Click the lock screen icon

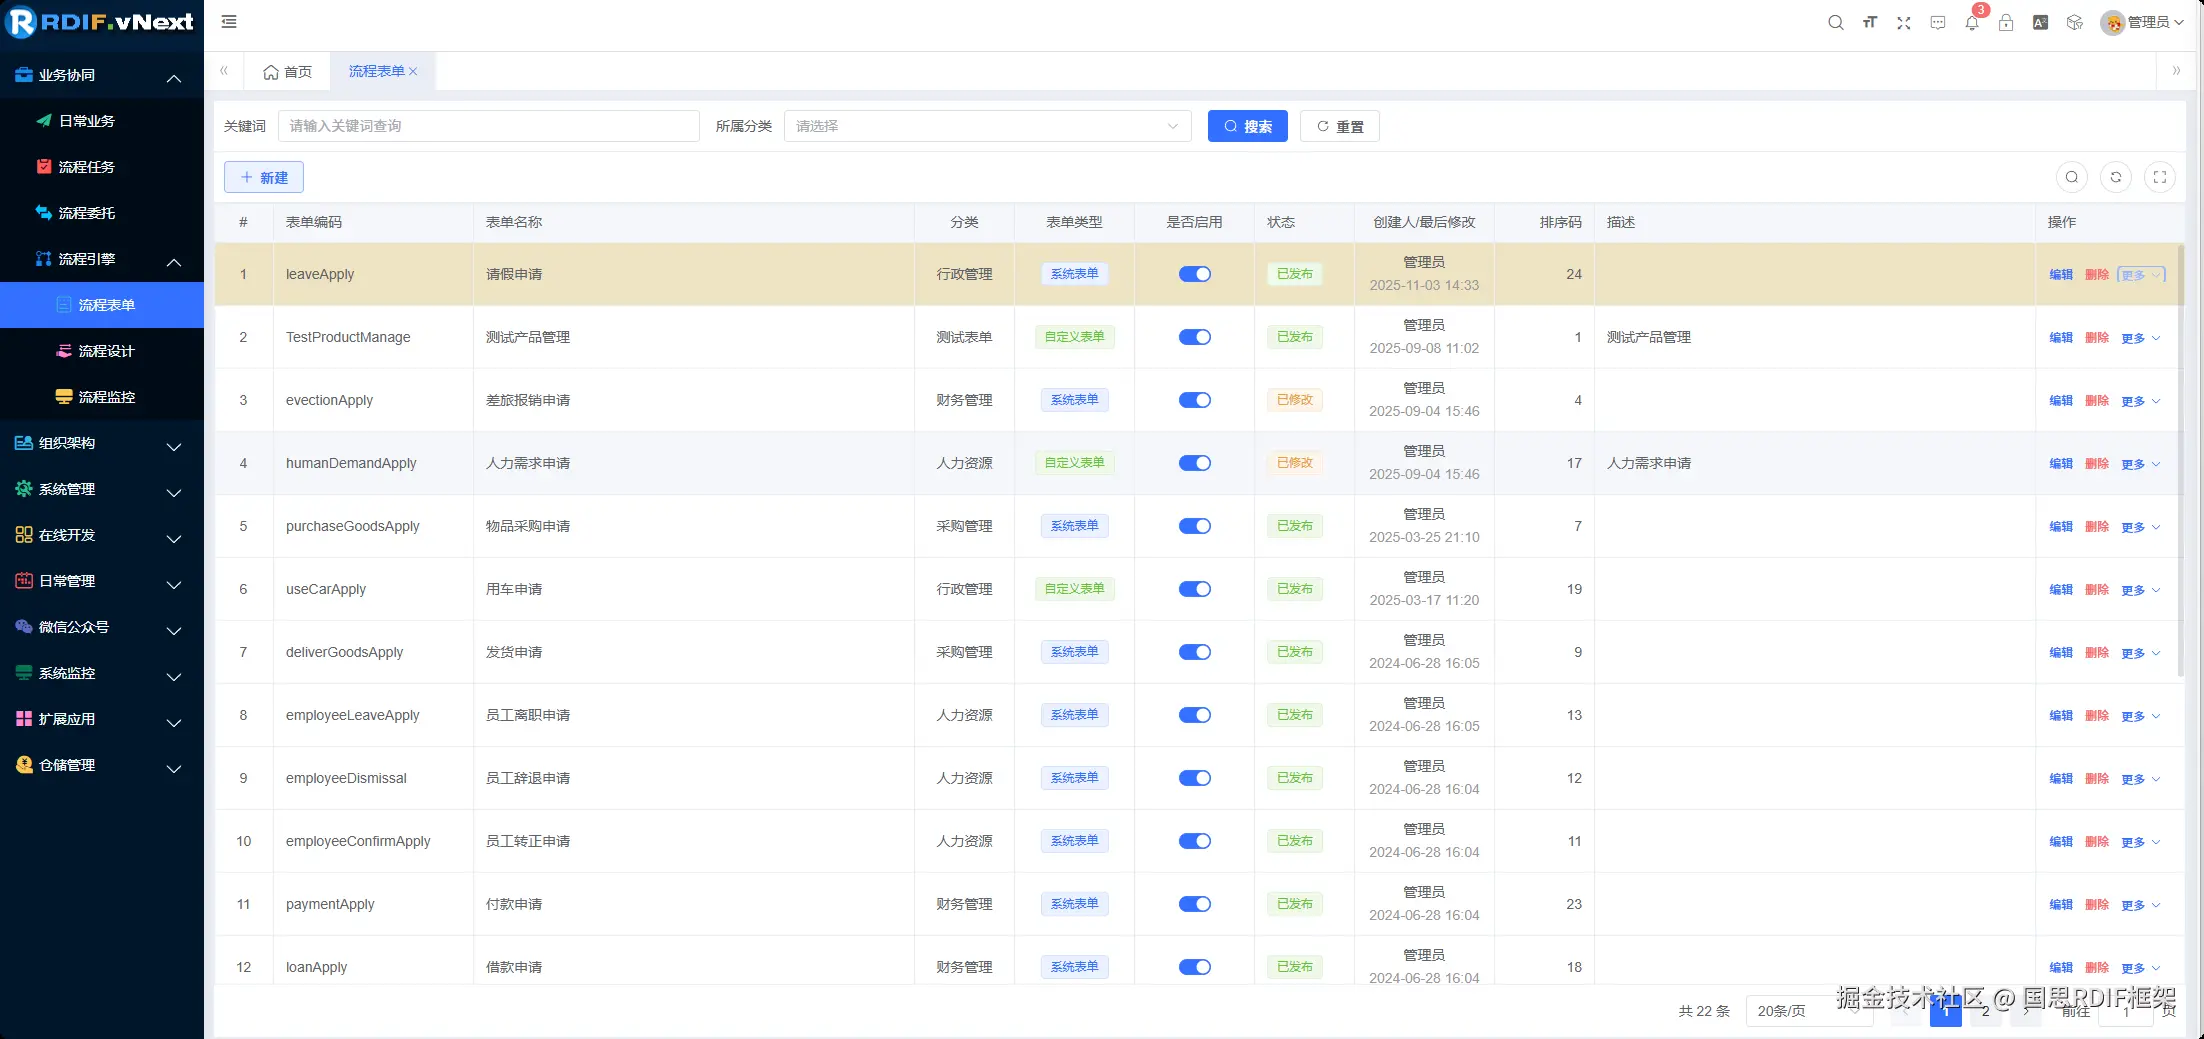[2005, 23]
